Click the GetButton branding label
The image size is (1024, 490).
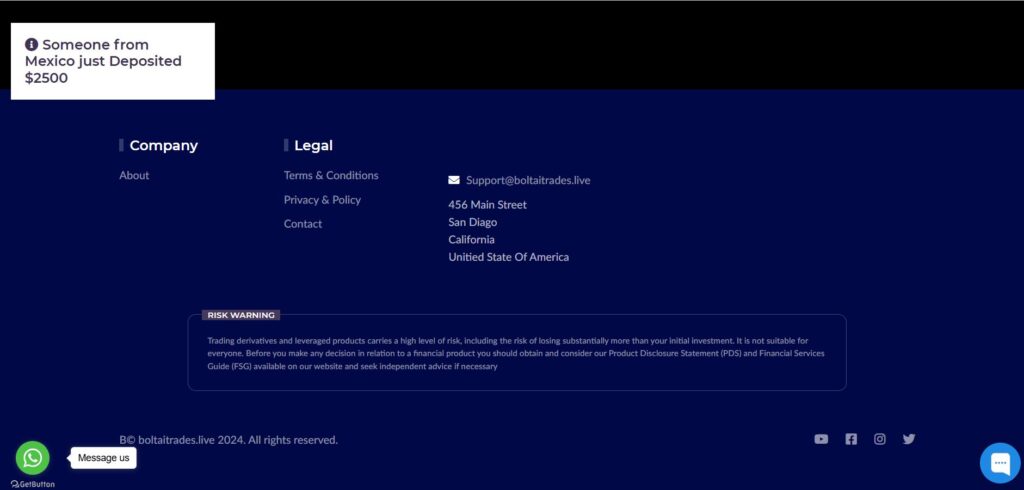point(33,484)
